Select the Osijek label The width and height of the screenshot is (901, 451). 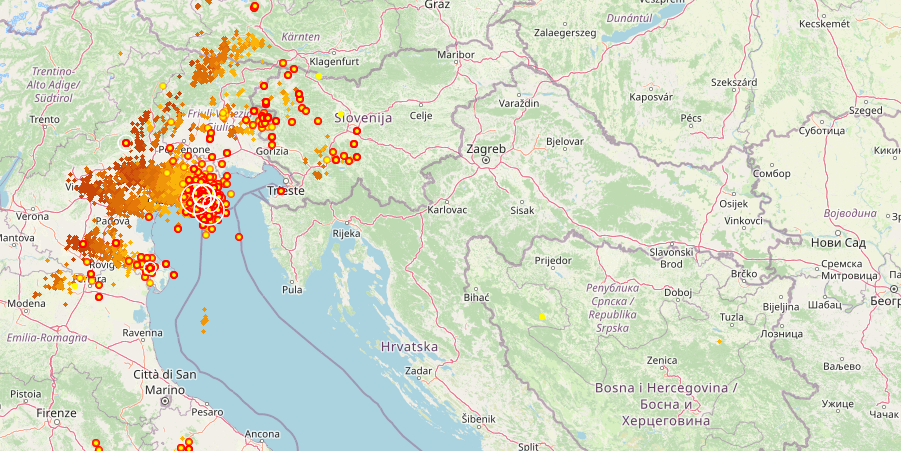[x=734, y=203]
